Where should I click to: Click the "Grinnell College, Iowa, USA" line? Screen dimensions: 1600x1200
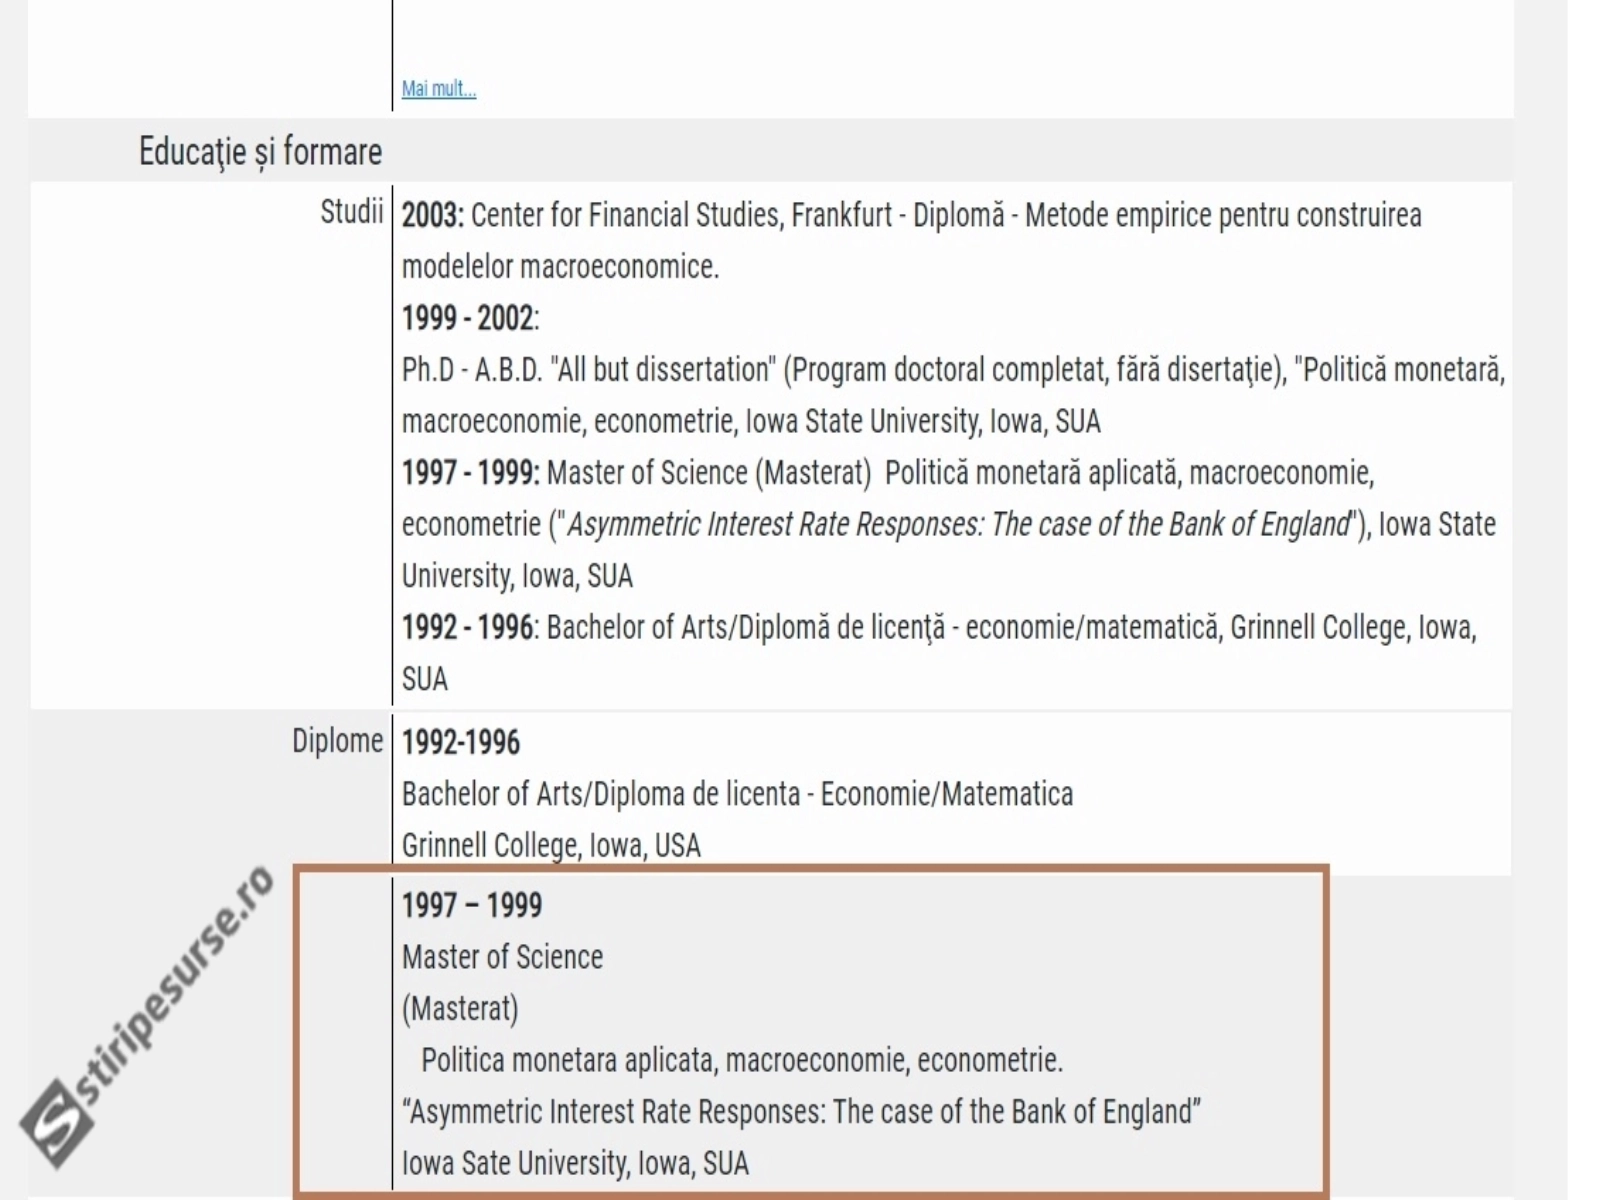(551, 846)
